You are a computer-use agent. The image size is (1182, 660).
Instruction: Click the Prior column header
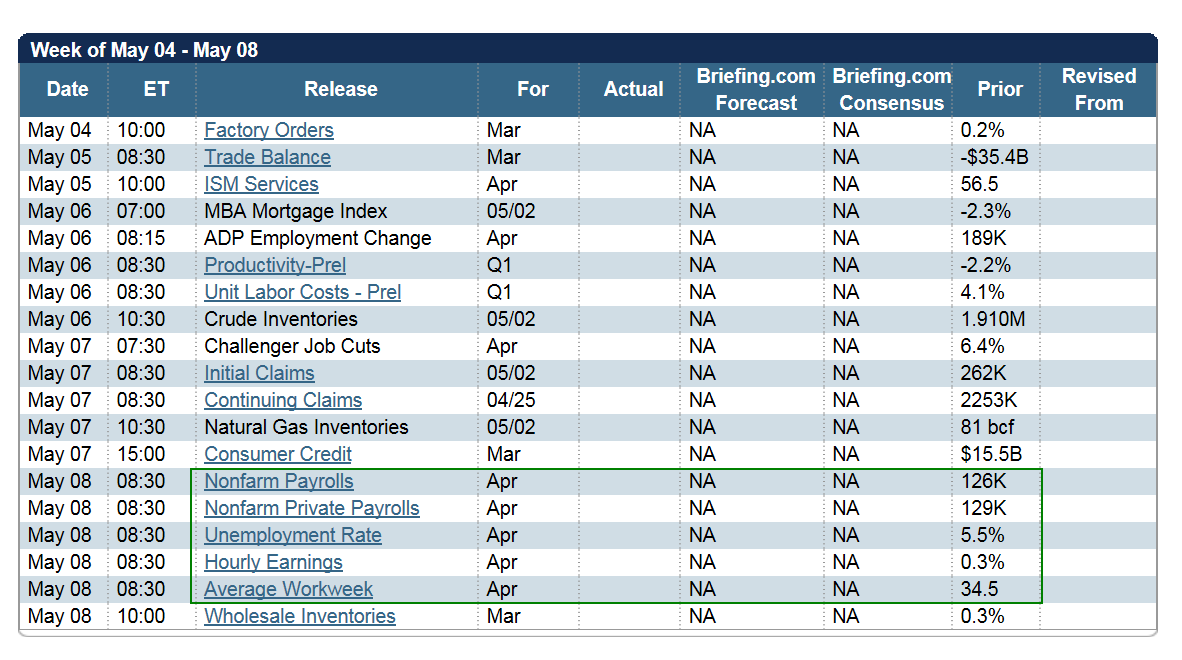point(1000,90)
